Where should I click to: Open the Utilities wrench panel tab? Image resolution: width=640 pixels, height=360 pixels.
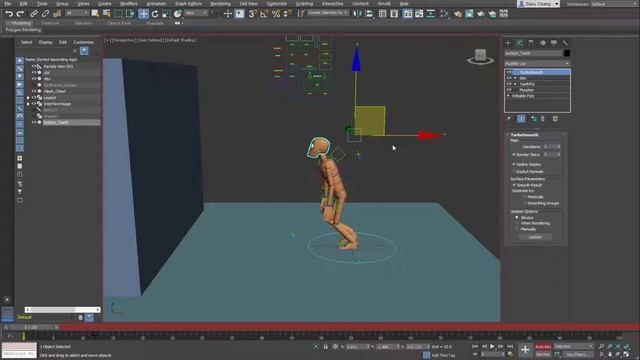pos(565,43)
